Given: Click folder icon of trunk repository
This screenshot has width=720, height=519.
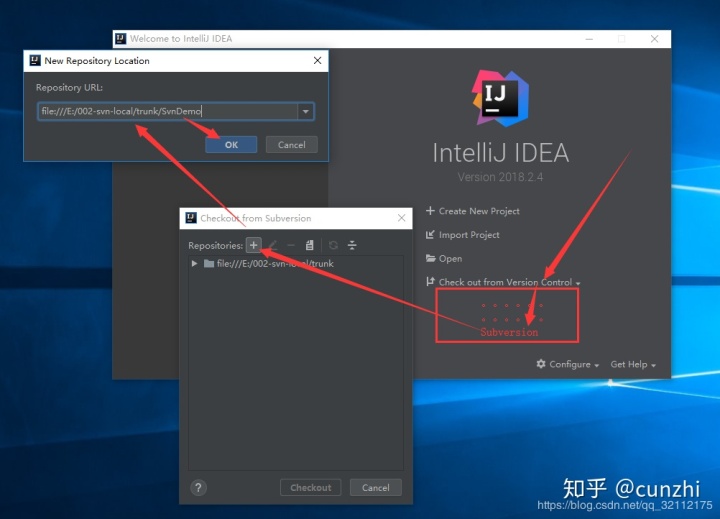Looking at the screenshot, I should point(209,263).
